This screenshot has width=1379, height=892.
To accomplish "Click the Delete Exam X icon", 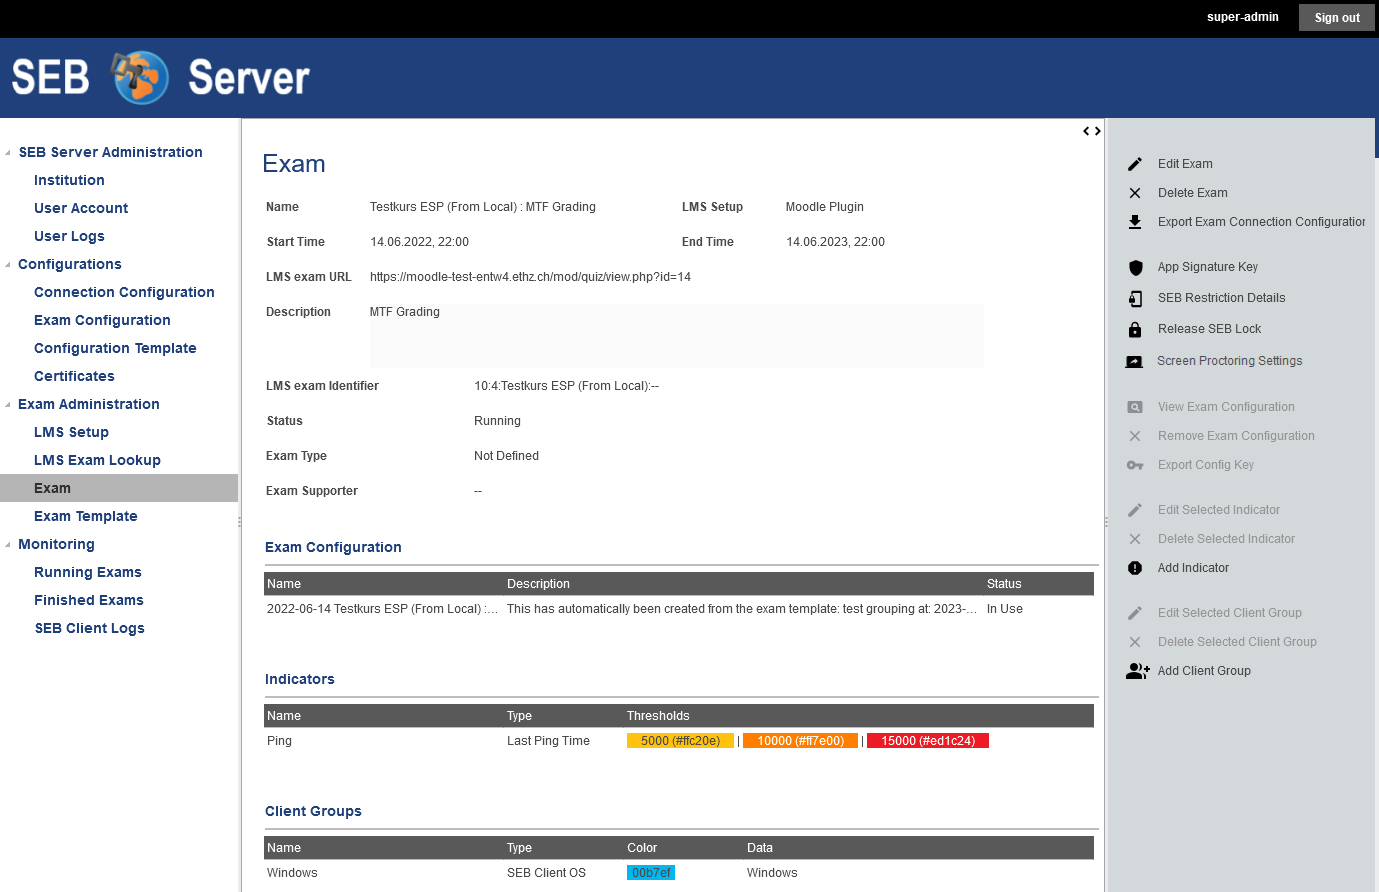I will coord(1135,193).
